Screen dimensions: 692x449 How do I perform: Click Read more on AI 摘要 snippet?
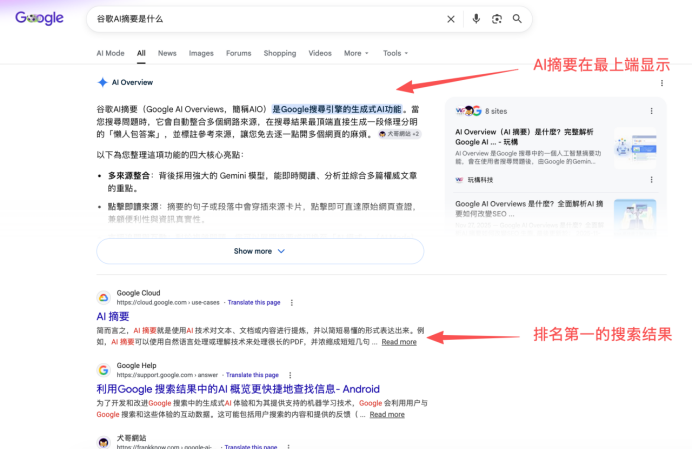[x=399, y=342]
